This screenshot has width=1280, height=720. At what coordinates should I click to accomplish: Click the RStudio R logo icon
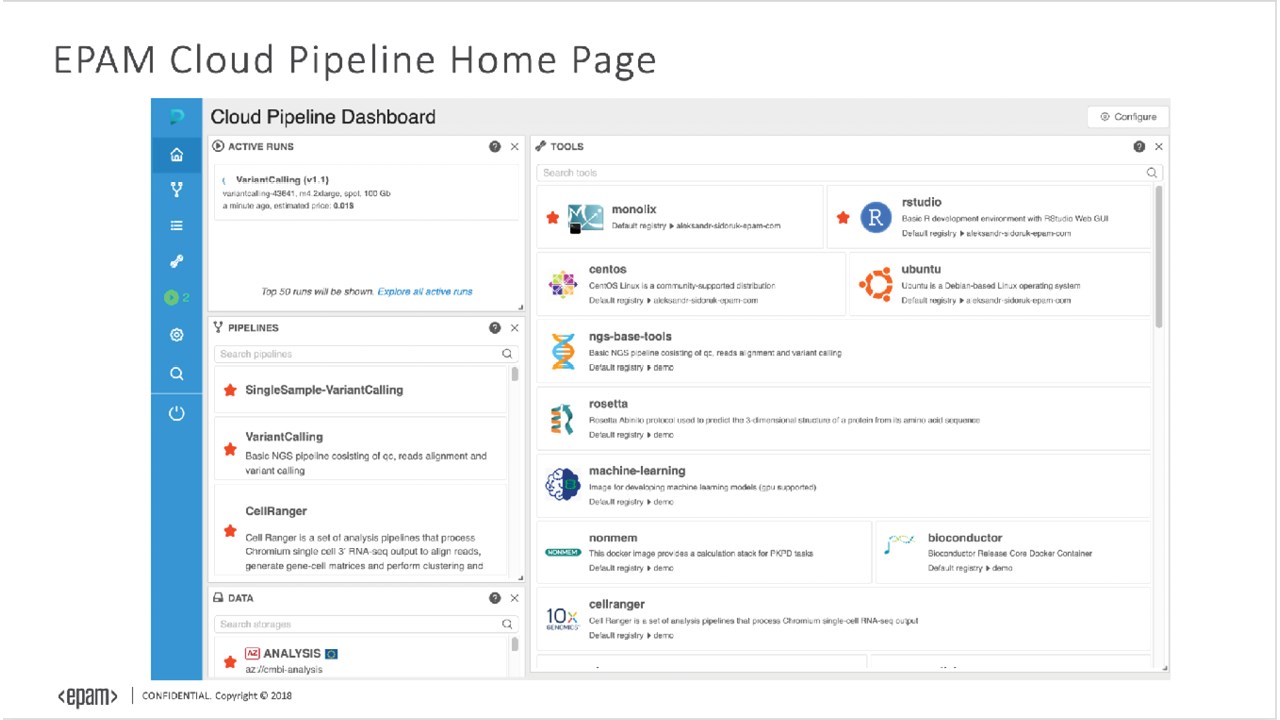point(876,217)
